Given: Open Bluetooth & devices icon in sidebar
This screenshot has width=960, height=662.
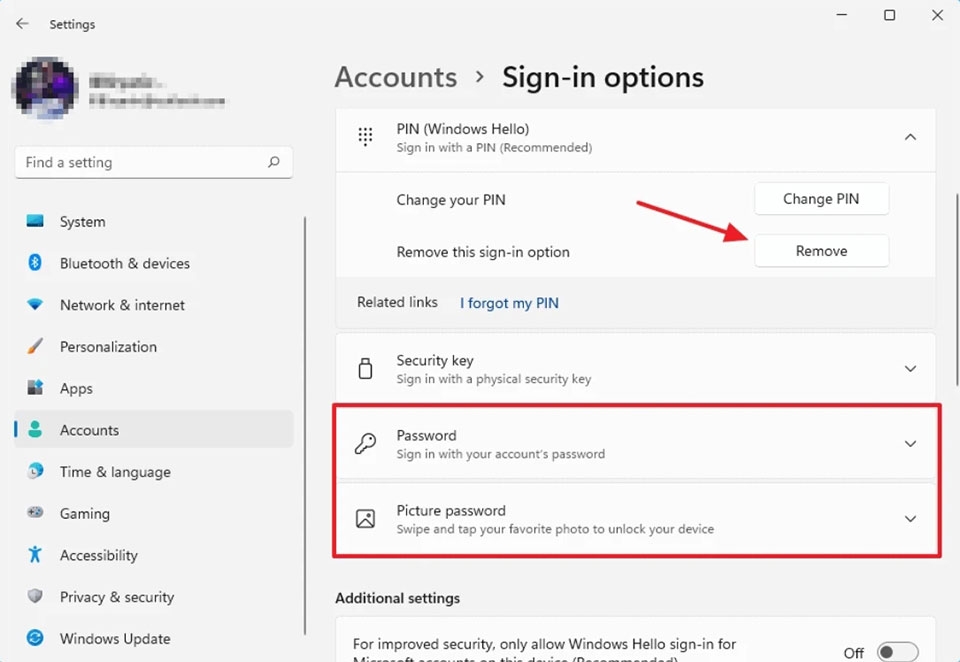Looking at the screenshot, I should click(x=36, y=263).
